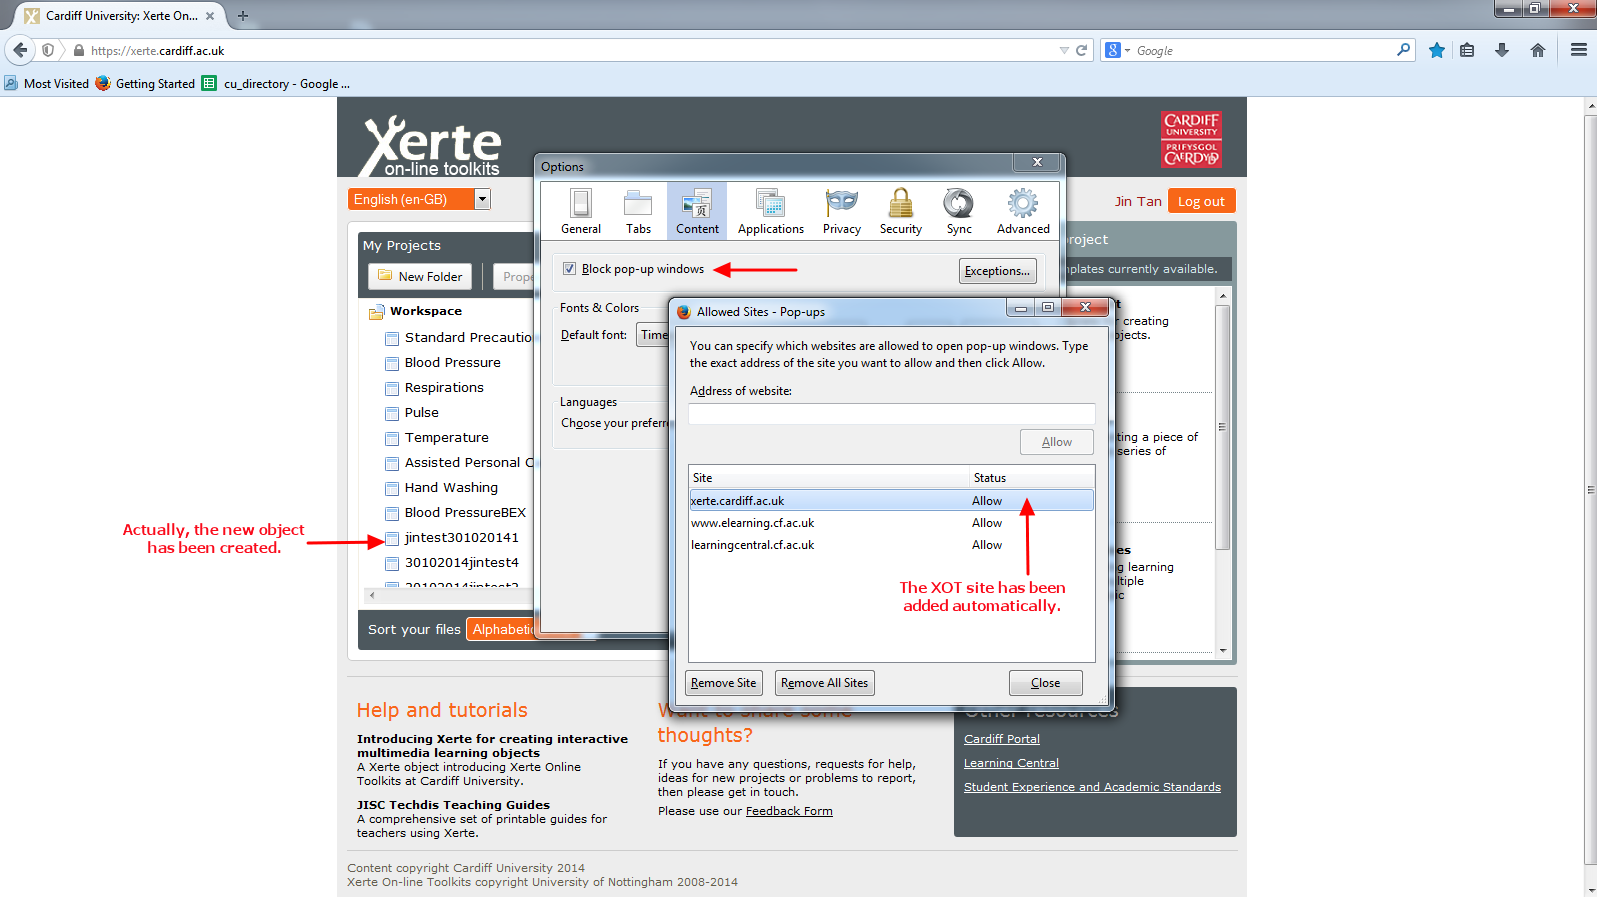Select Standard Precaution project
Image resolution: width=1597 pixels, height=897 pixels.
click(468, 338)
